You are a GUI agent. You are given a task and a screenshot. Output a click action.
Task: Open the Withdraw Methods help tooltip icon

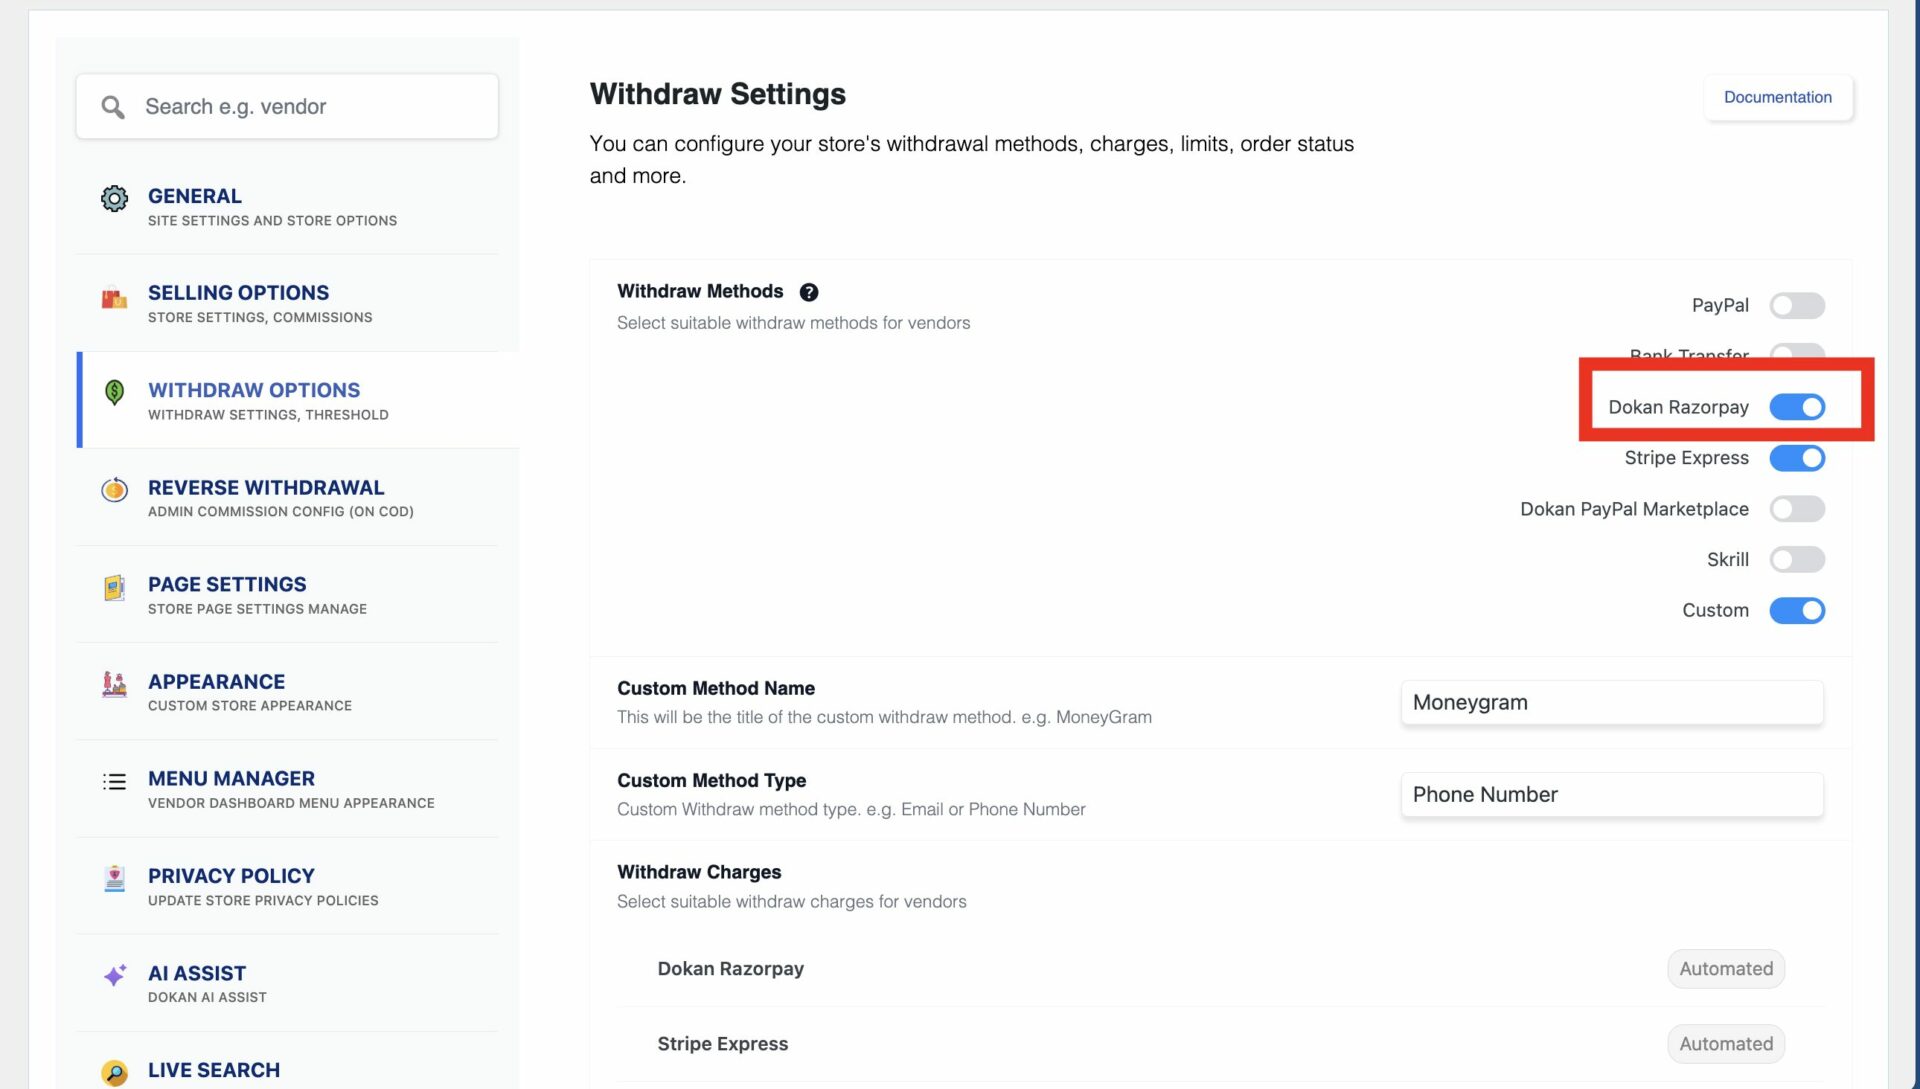[x=808, y=292]
